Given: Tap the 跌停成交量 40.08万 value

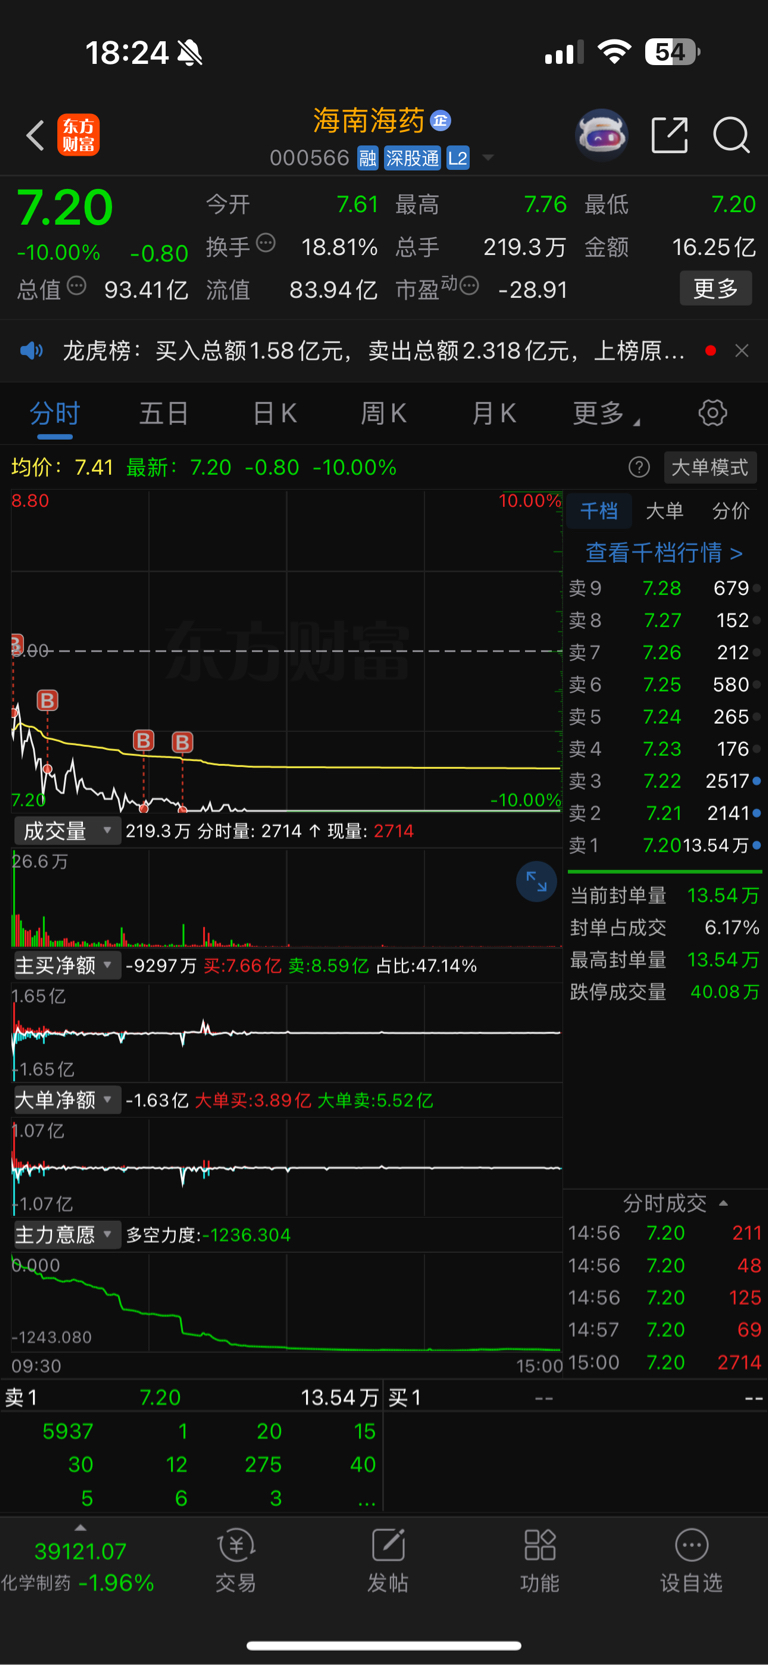Looking at the screenshot, I should (725, 992).
